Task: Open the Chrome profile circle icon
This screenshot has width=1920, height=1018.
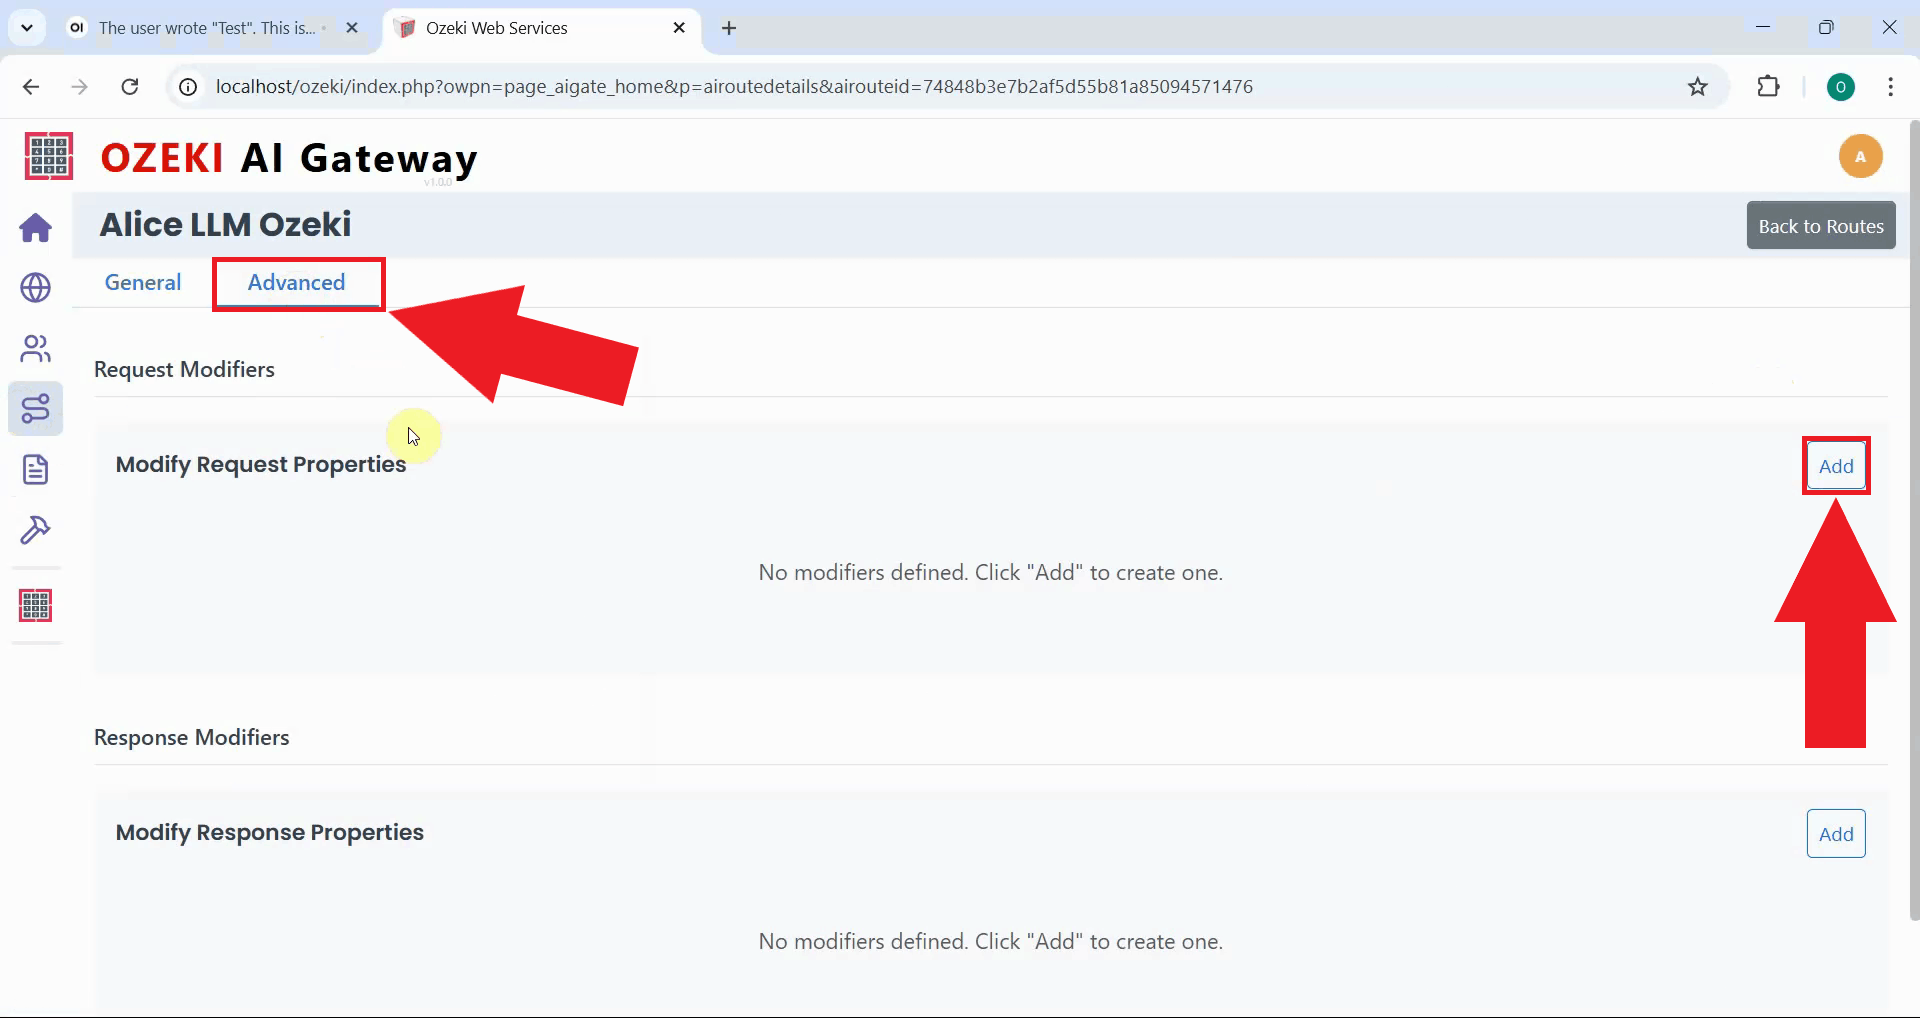Action: tap(1843, 87)
